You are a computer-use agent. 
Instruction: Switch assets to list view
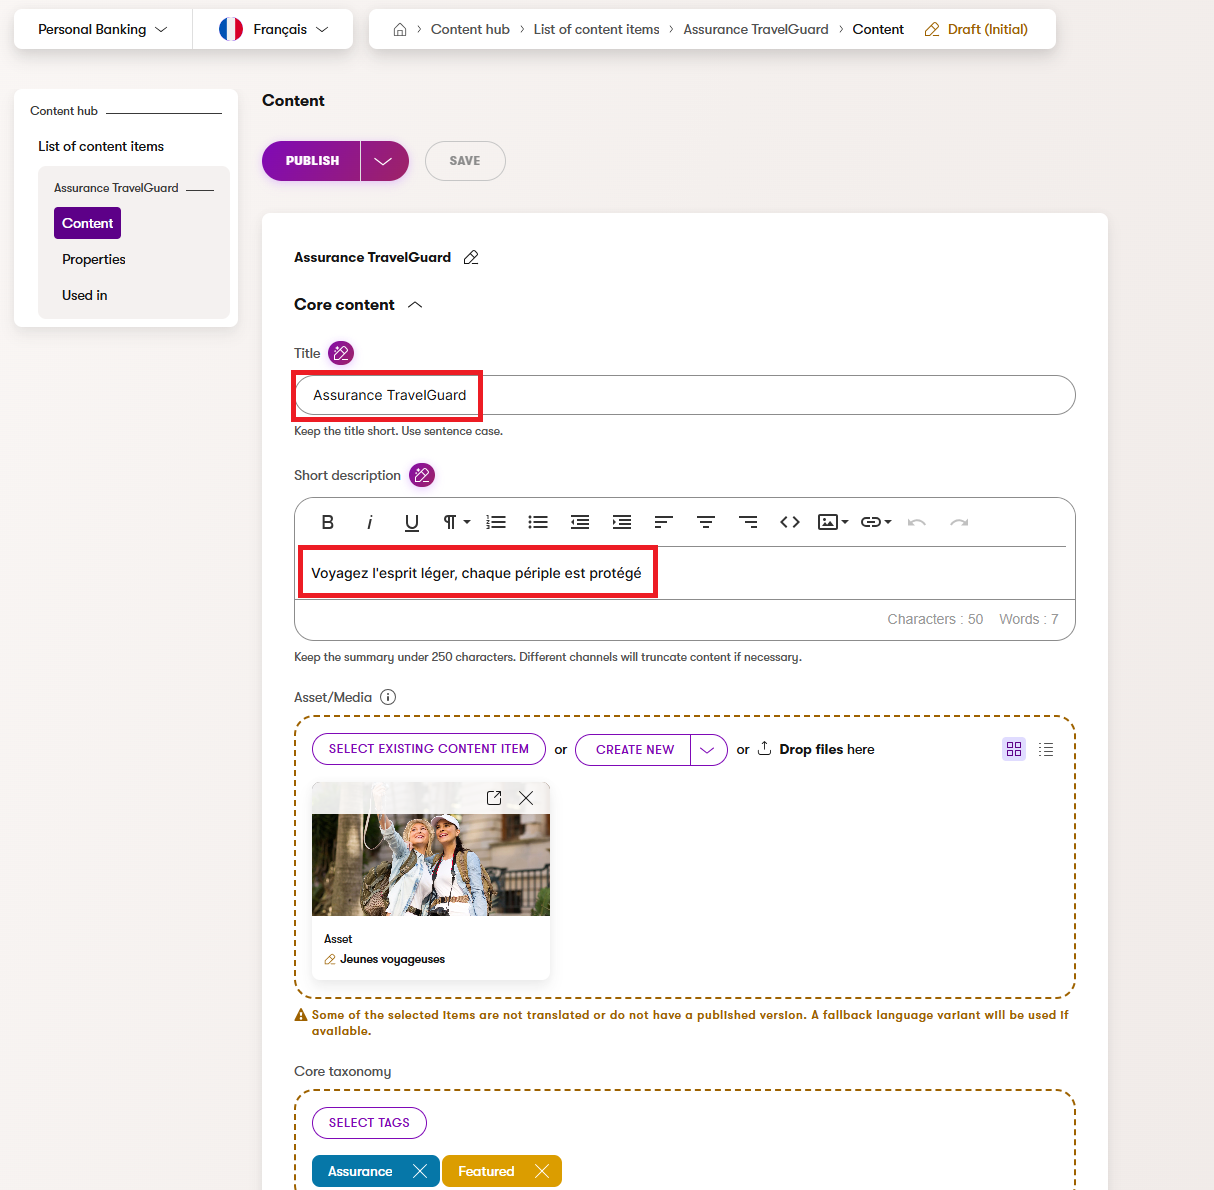pos(1046,749)
